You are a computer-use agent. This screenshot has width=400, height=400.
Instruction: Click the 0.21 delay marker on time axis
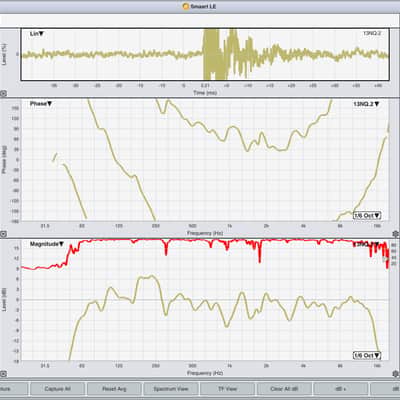coord(205,86)
